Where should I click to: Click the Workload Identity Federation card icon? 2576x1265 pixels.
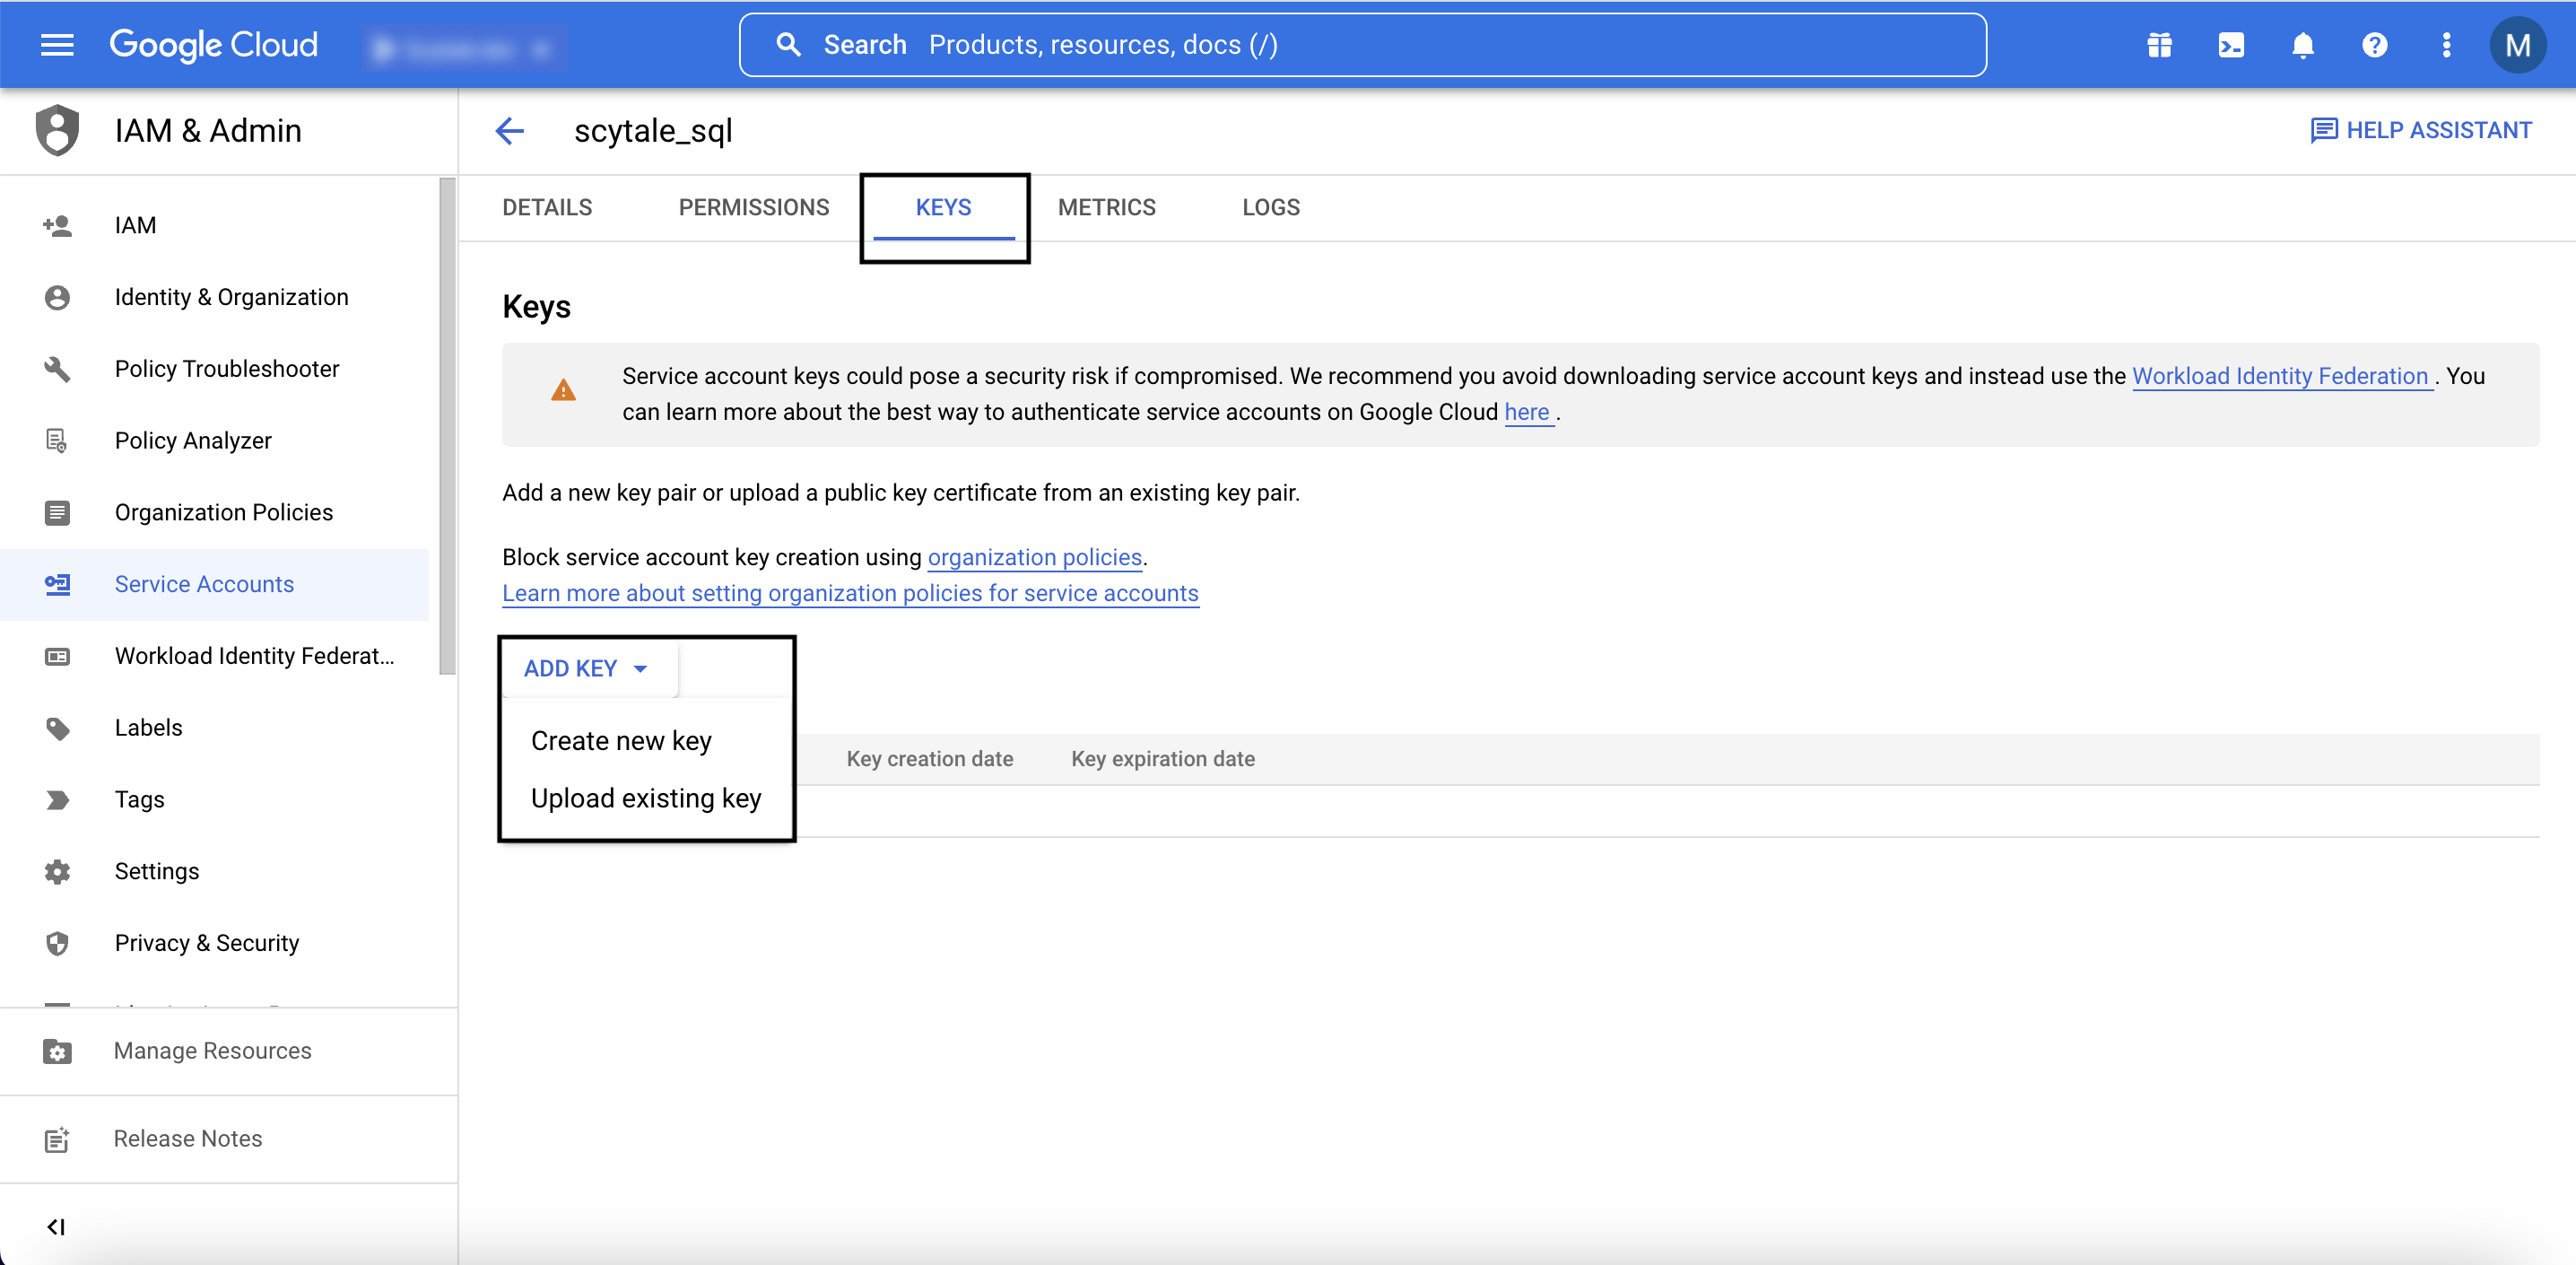tap(57, 656)
